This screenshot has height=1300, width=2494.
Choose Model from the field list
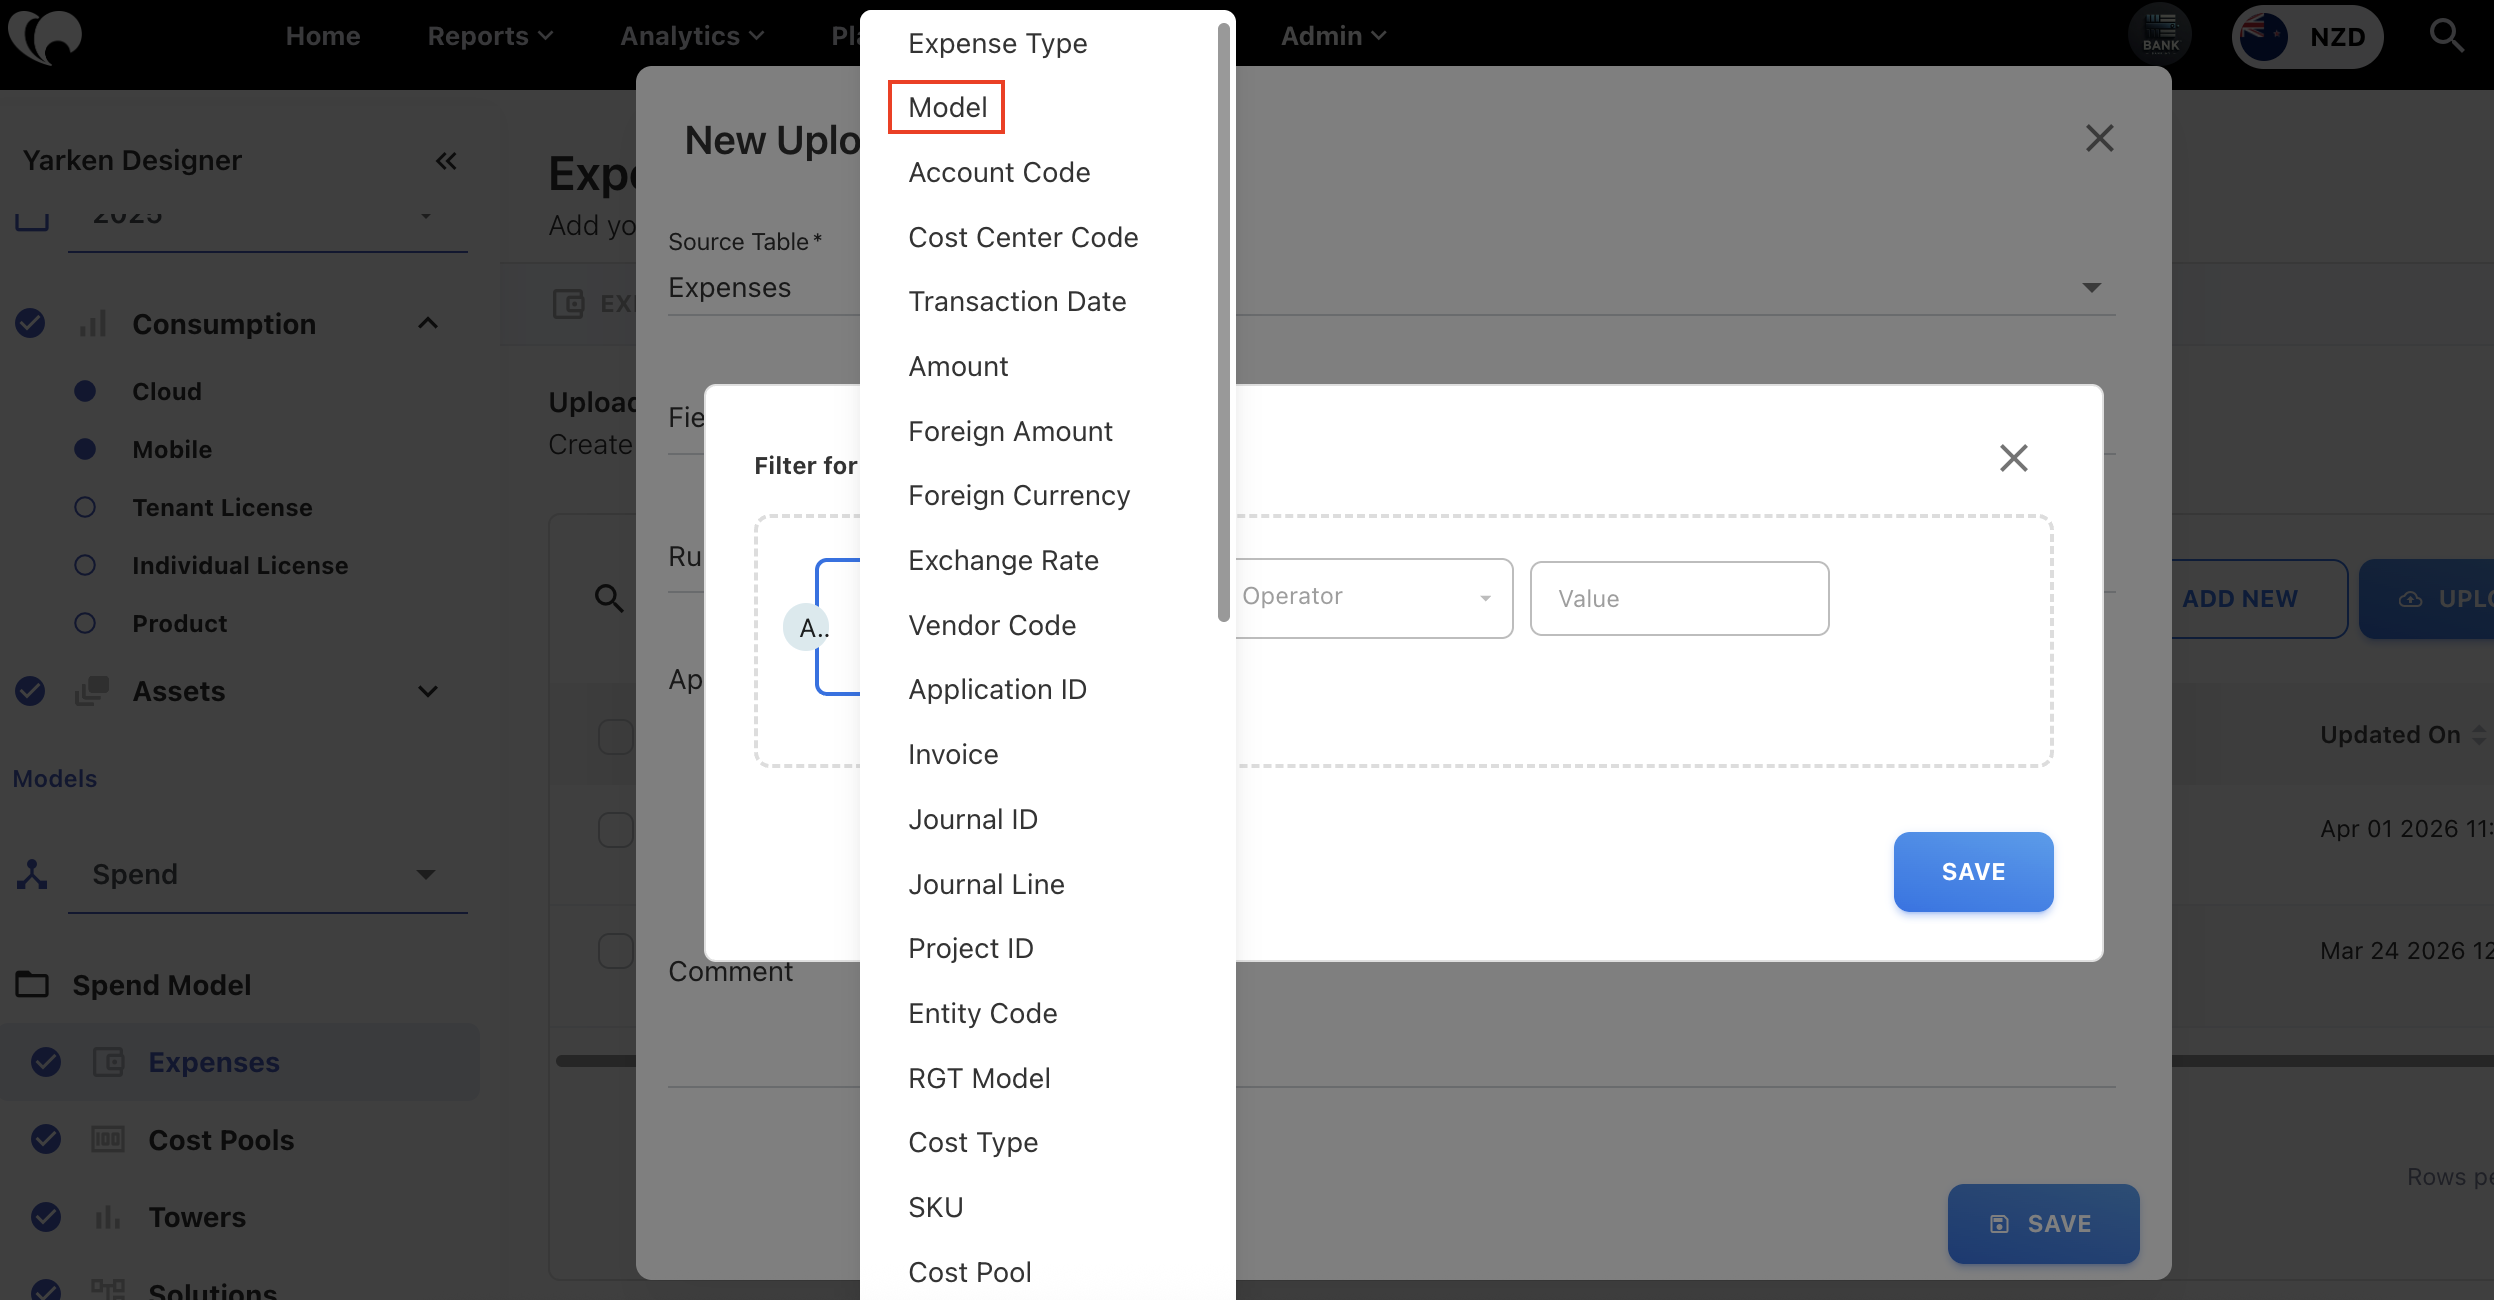coord(947,107)
